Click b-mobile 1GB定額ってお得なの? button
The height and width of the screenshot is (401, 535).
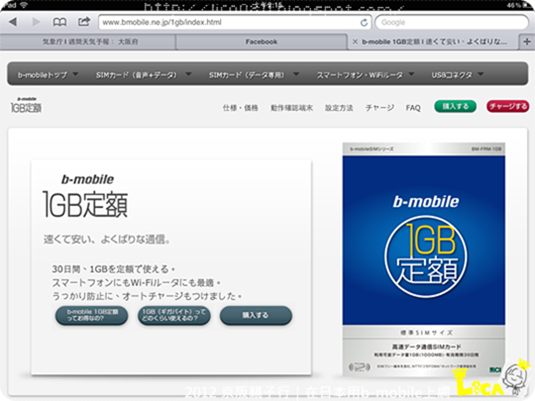92,315
